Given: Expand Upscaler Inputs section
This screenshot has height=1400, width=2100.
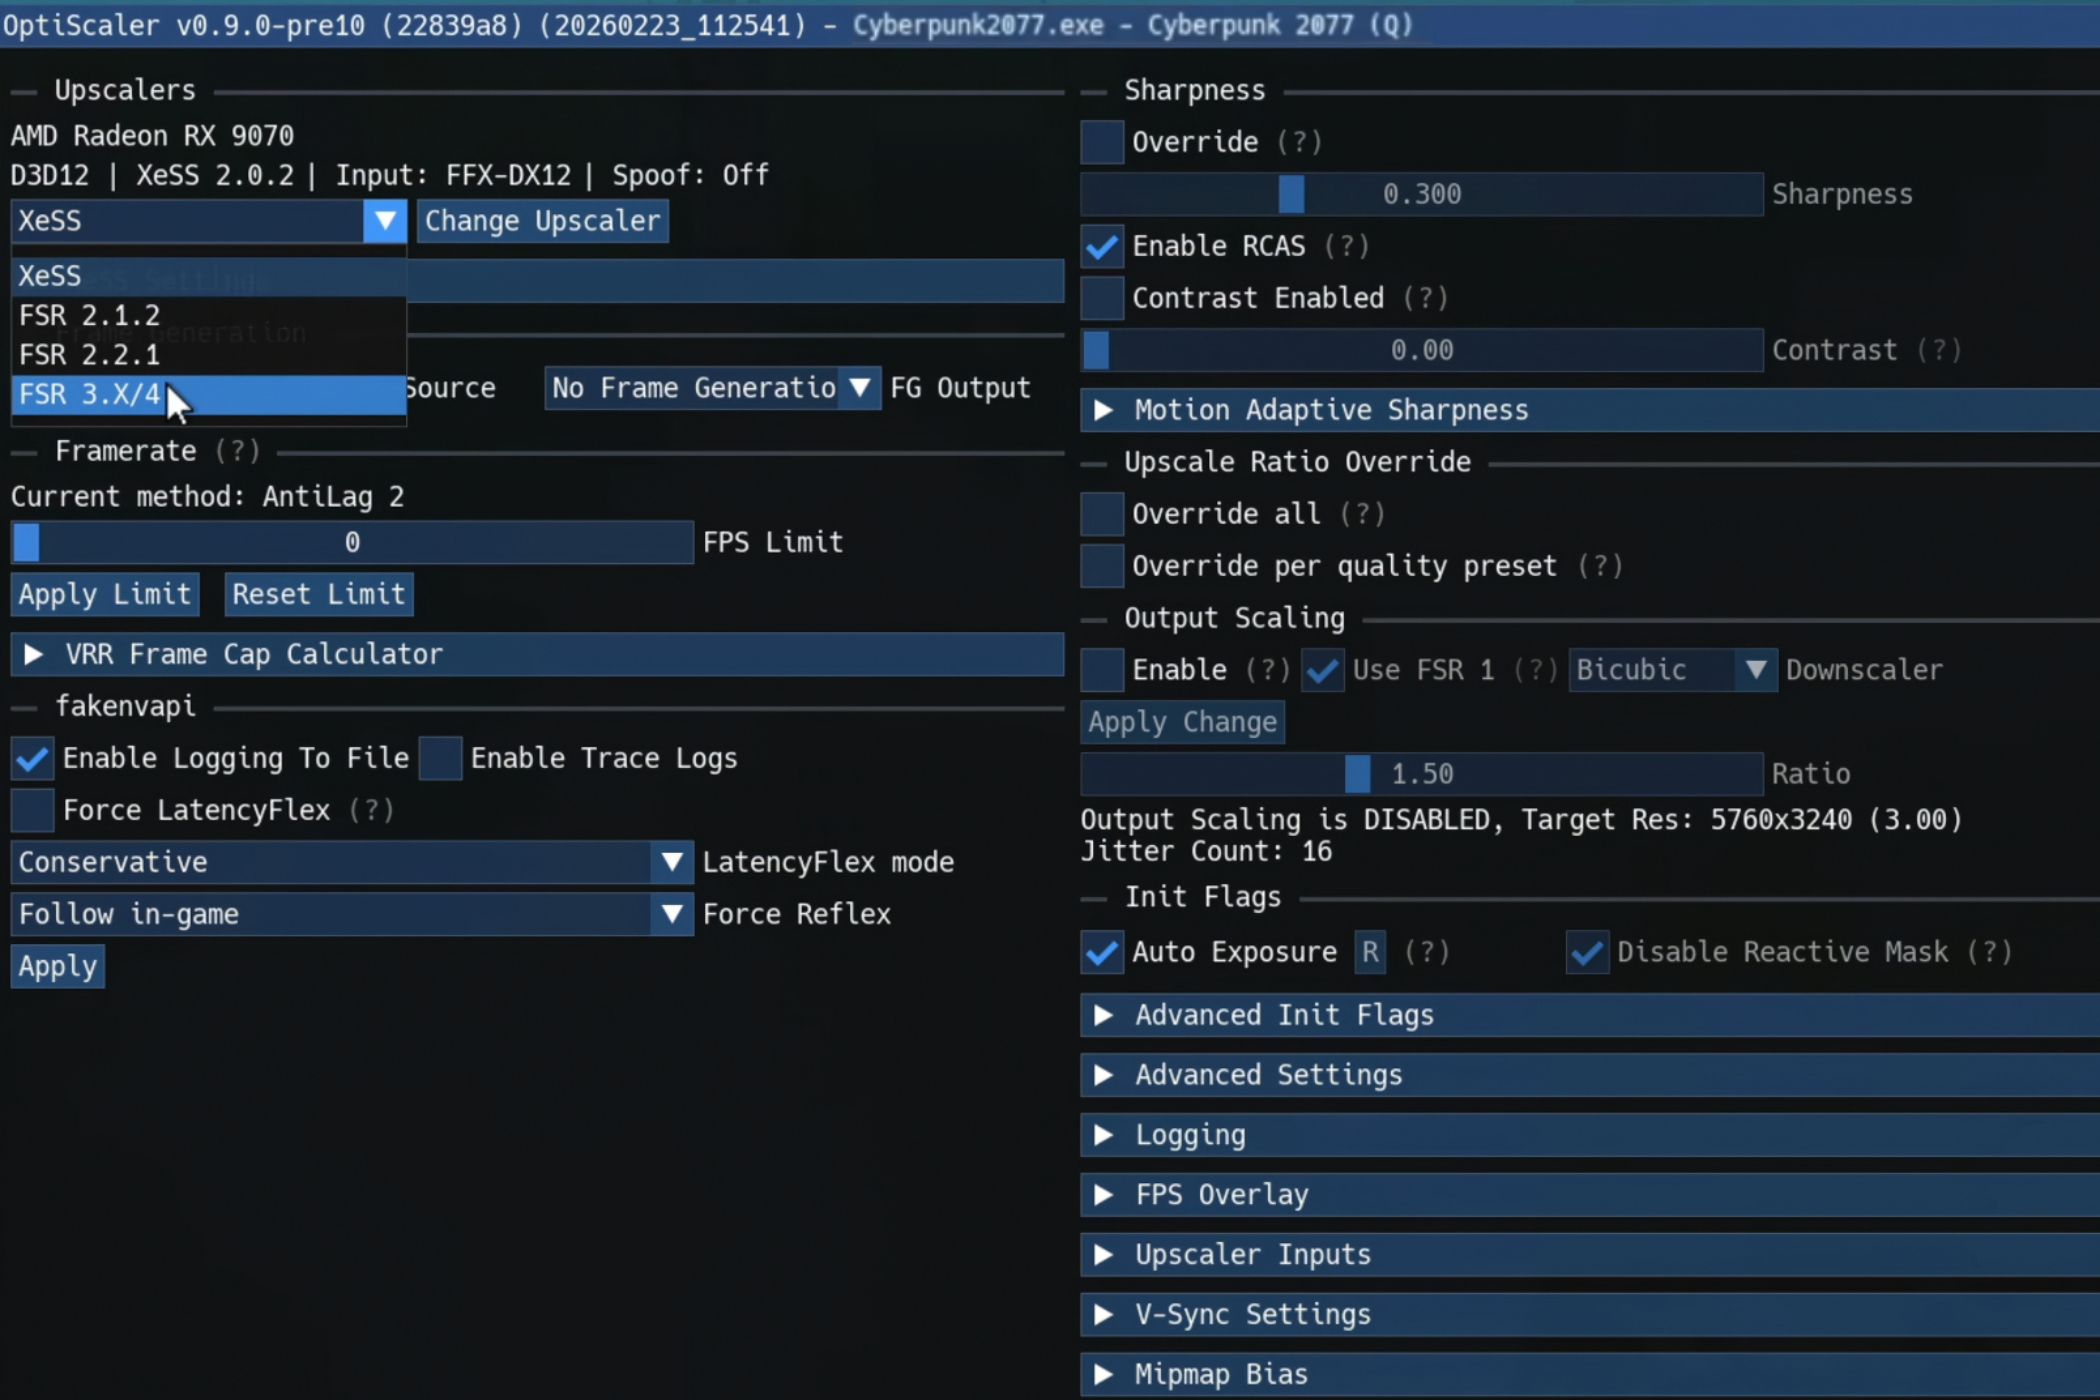Looking at the screenshot, I should [x=1590, y=1255].
